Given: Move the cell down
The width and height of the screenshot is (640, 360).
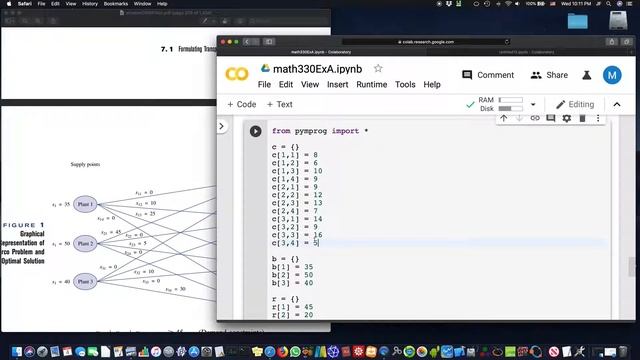Looking at the screenshot, I should (x=519, y=118).
